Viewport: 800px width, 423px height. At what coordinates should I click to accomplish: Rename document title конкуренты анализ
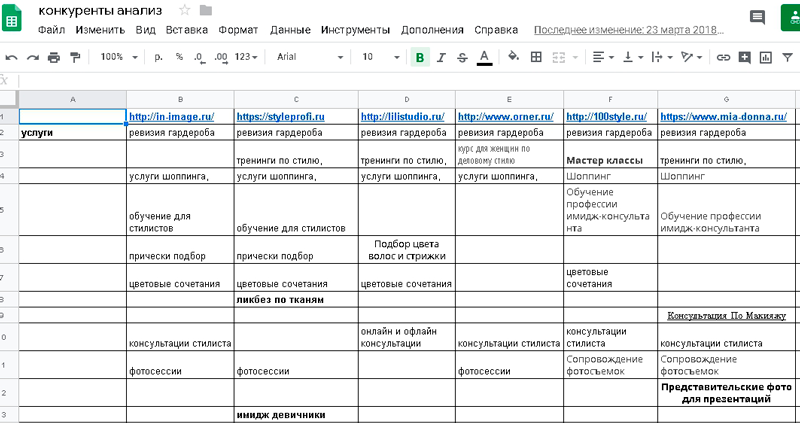pyautogui.click(x=101, y=10)
